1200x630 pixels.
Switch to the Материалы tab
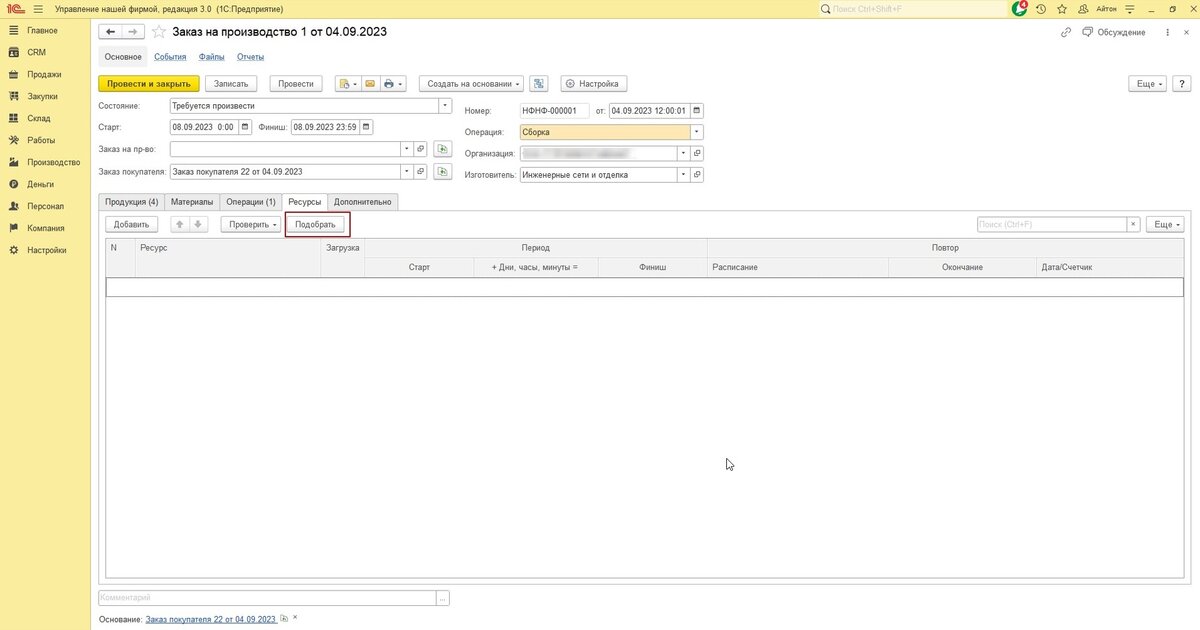coord(192,201)
